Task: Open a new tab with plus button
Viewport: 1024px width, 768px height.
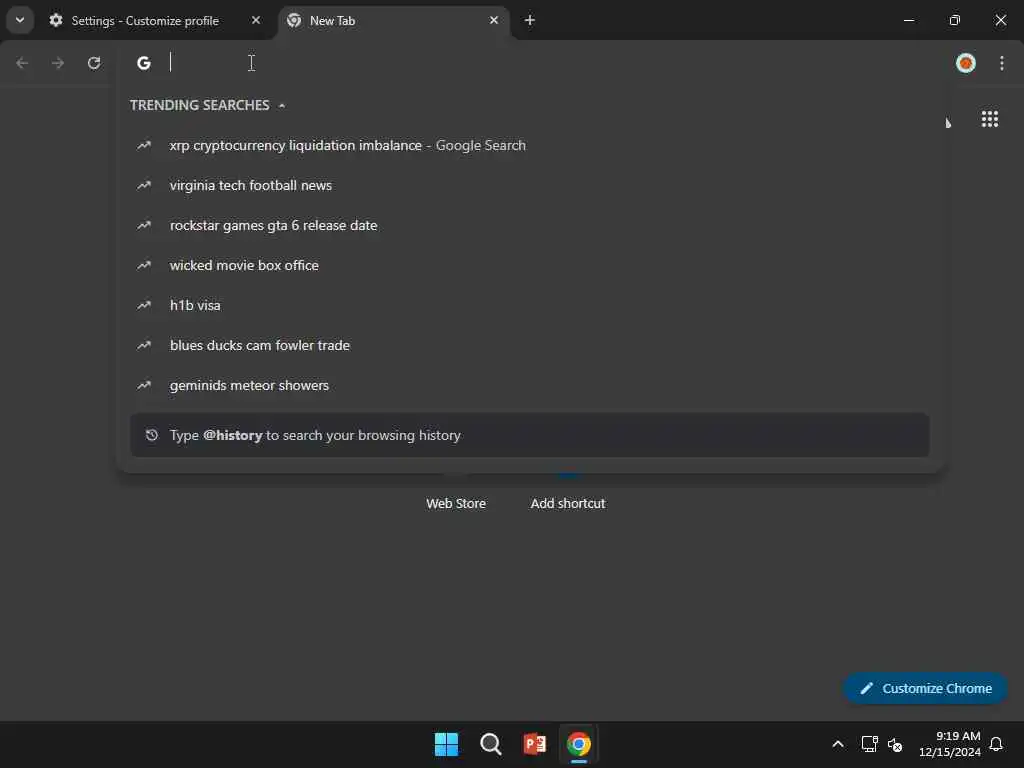Action: coord(530,20)
